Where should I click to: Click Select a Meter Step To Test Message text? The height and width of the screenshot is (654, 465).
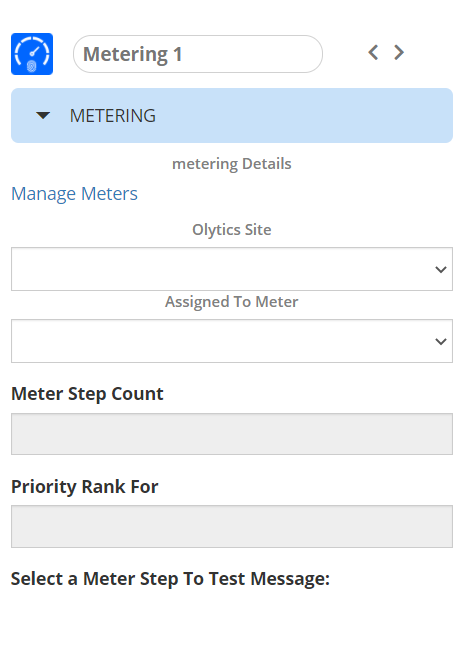[x=170, y=579]
